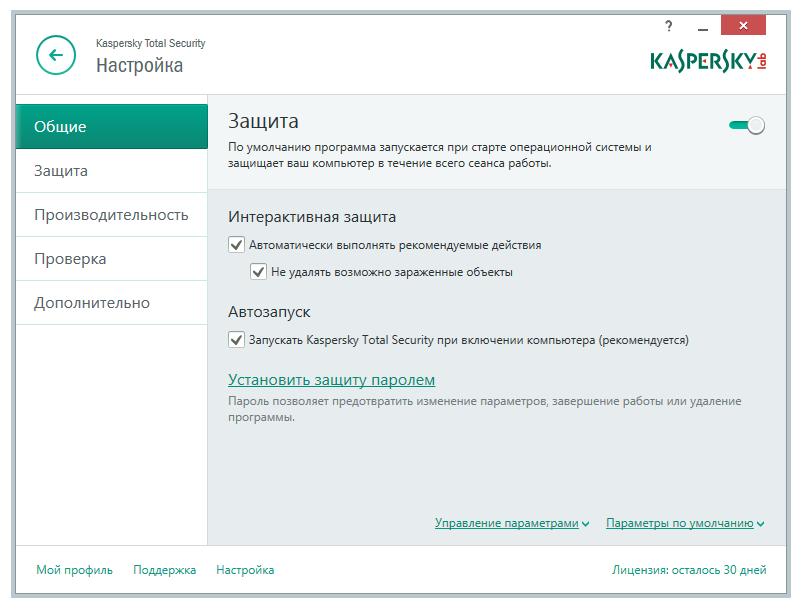
Task: Click the Интерактивная защита heading text
Action: 312,217
